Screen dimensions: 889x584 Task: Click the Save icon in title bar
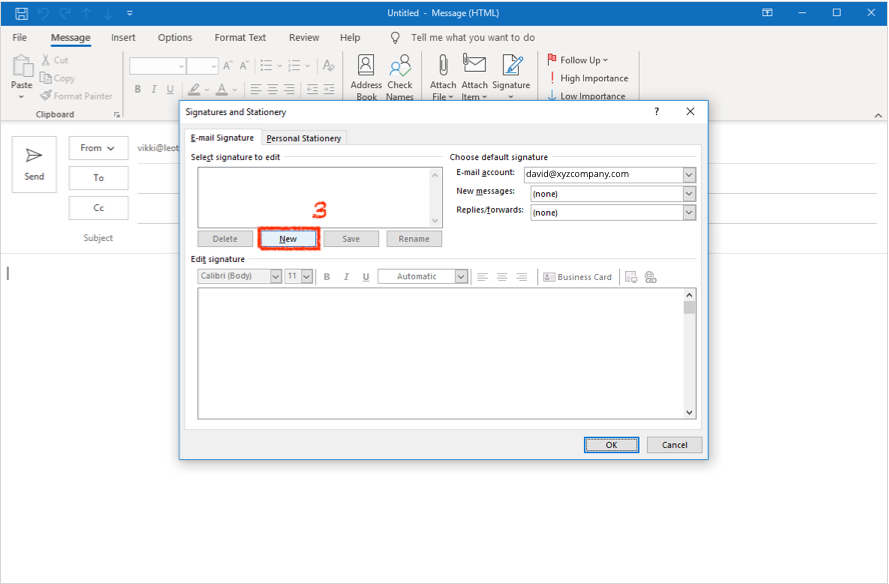pyautogui.click(x=21, y=13)
